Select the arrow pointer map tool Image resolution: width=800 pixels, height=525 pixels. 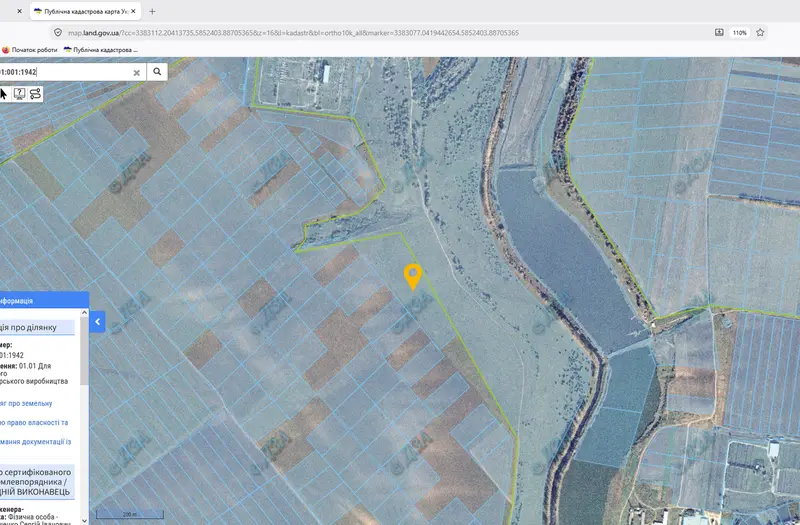(4, 94)
